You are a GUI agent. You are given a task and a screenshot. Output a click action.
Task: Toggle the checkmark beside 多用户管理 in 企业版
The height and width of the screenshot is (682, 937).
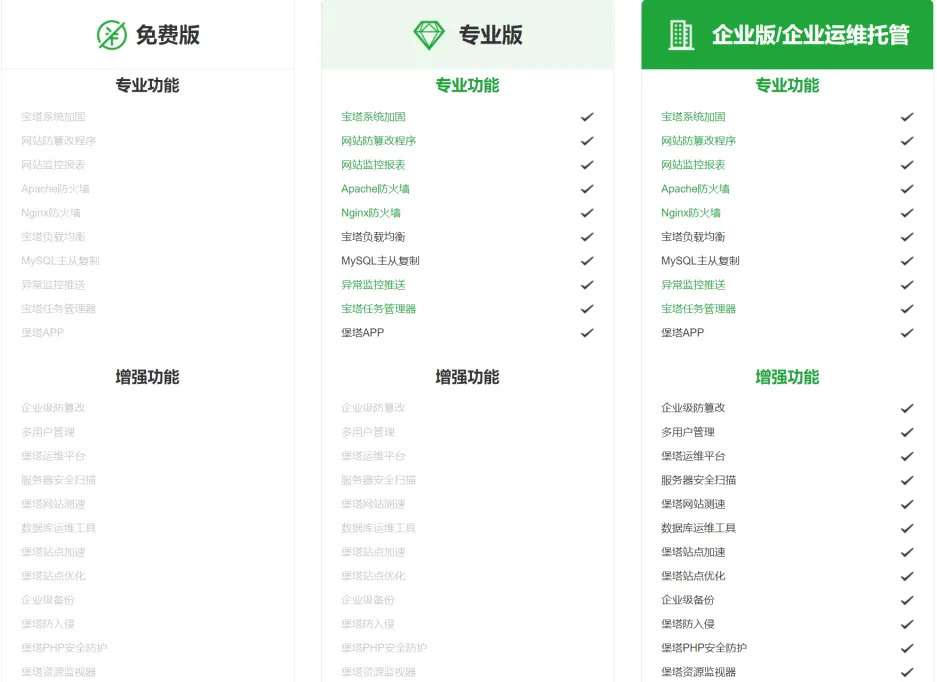(x=908, y=432)
